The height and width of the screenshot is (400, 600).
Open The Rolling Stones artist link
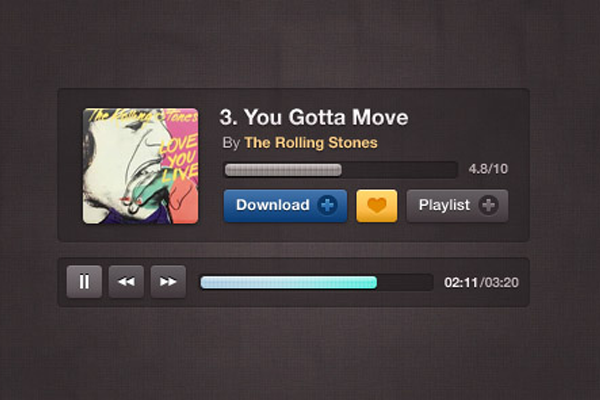311,143
